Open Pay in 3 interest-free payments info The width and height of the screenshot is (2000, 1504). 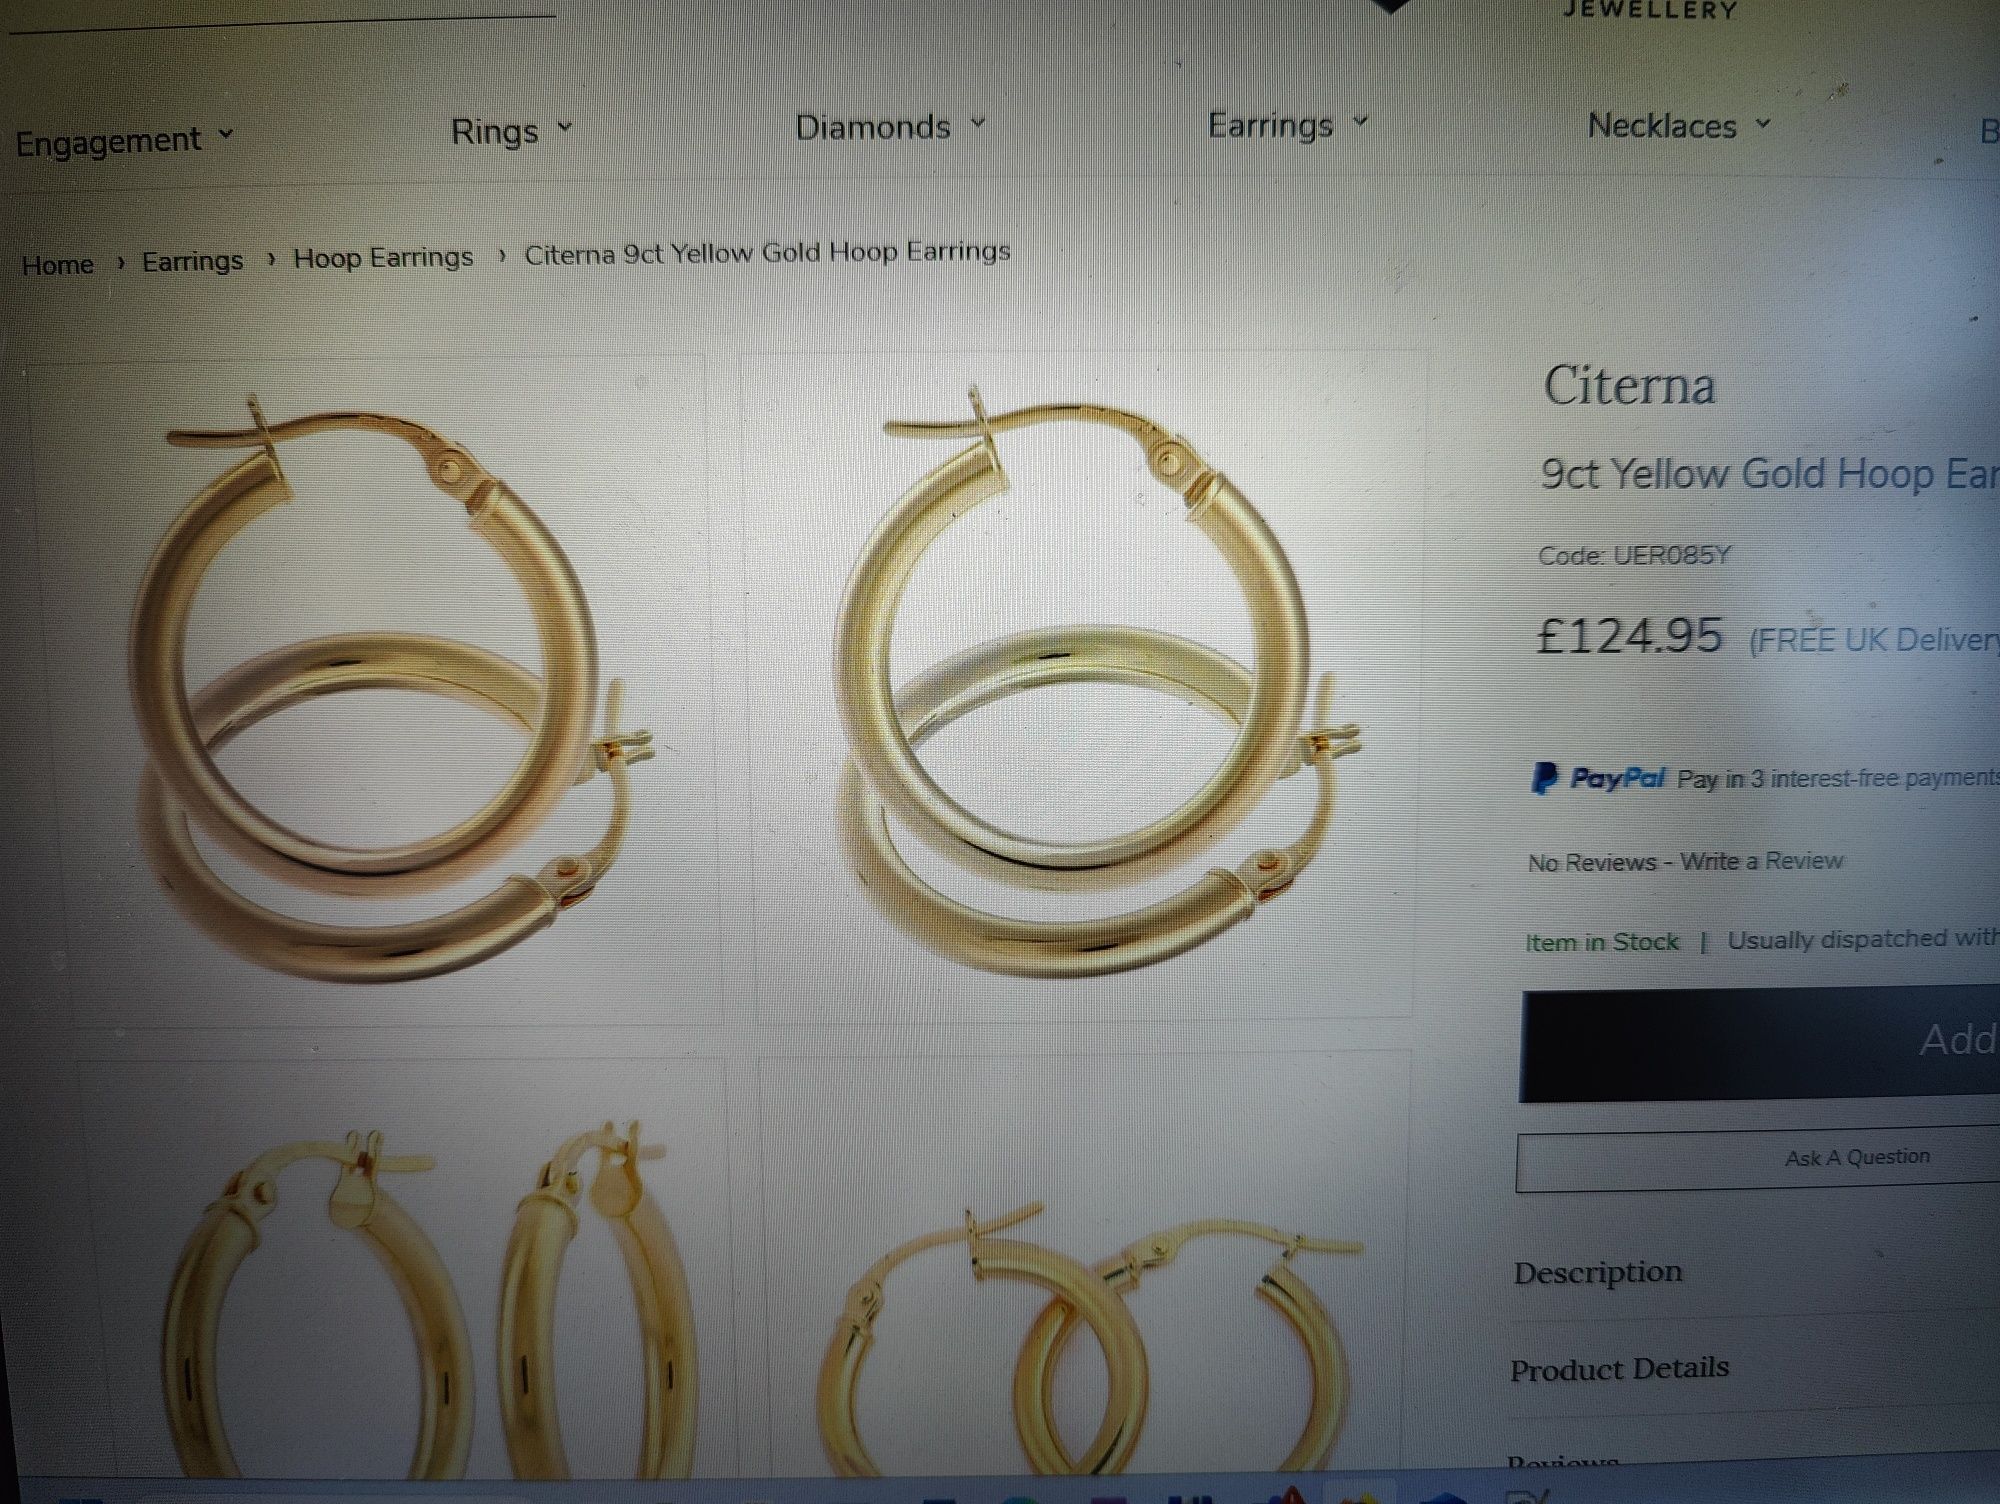[1838, 778]
